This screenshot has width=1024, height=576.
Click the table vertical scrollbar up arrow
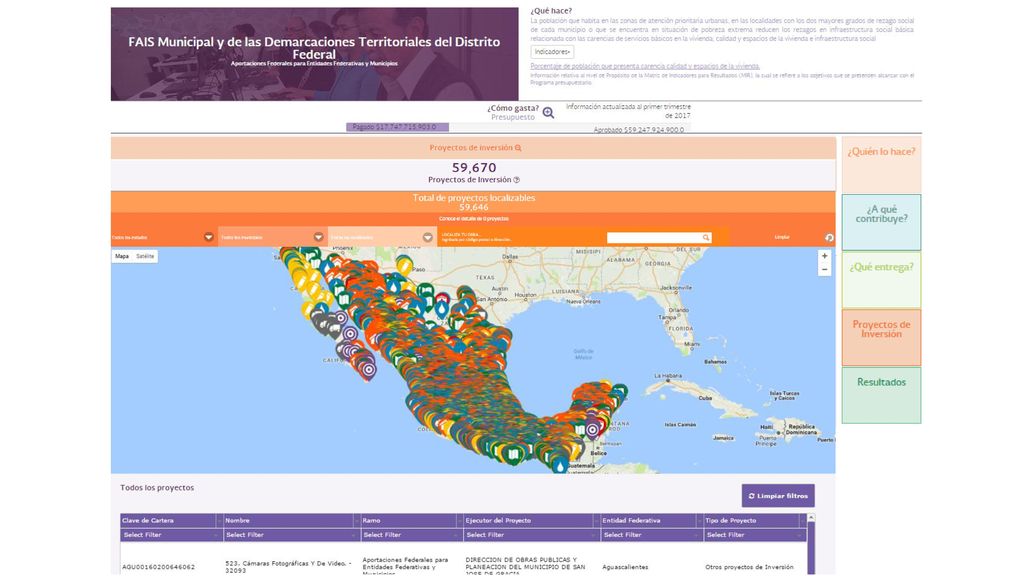click(811, 518)
